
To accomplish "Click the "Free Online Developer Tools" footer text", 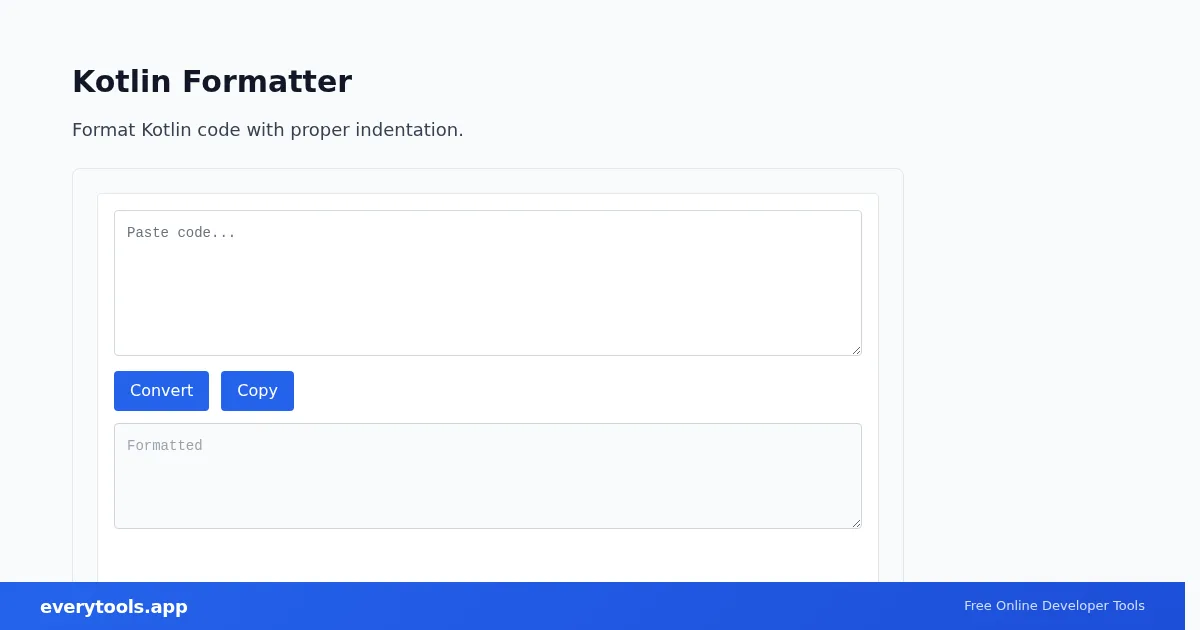I will (x=1054, y=606).
